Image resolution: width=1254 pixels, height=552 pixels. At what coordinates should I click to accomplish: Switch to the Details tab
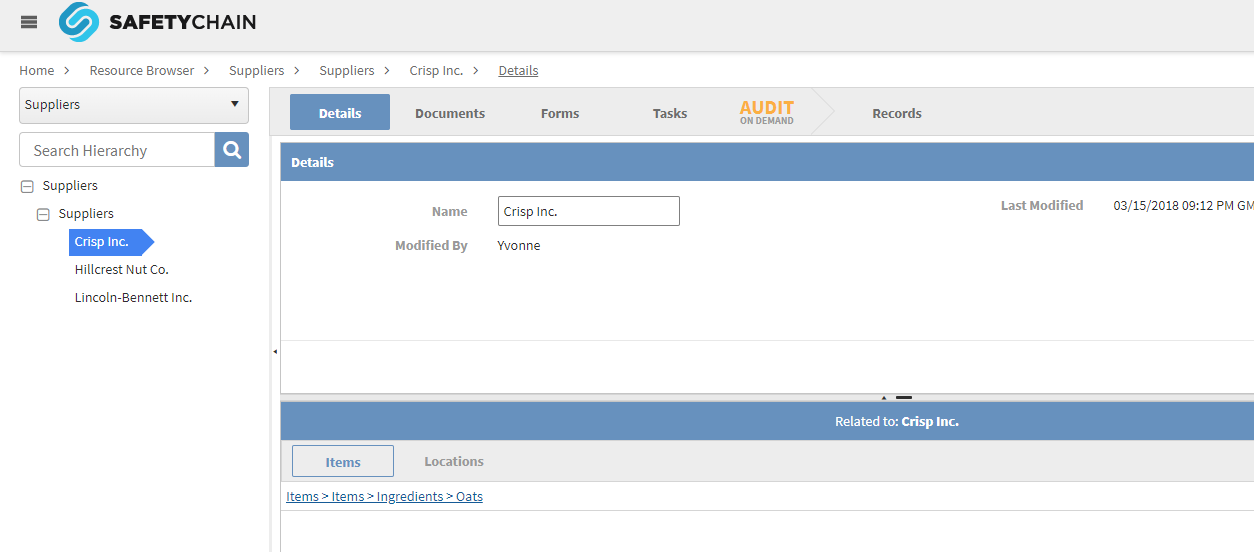click(340, 113)
